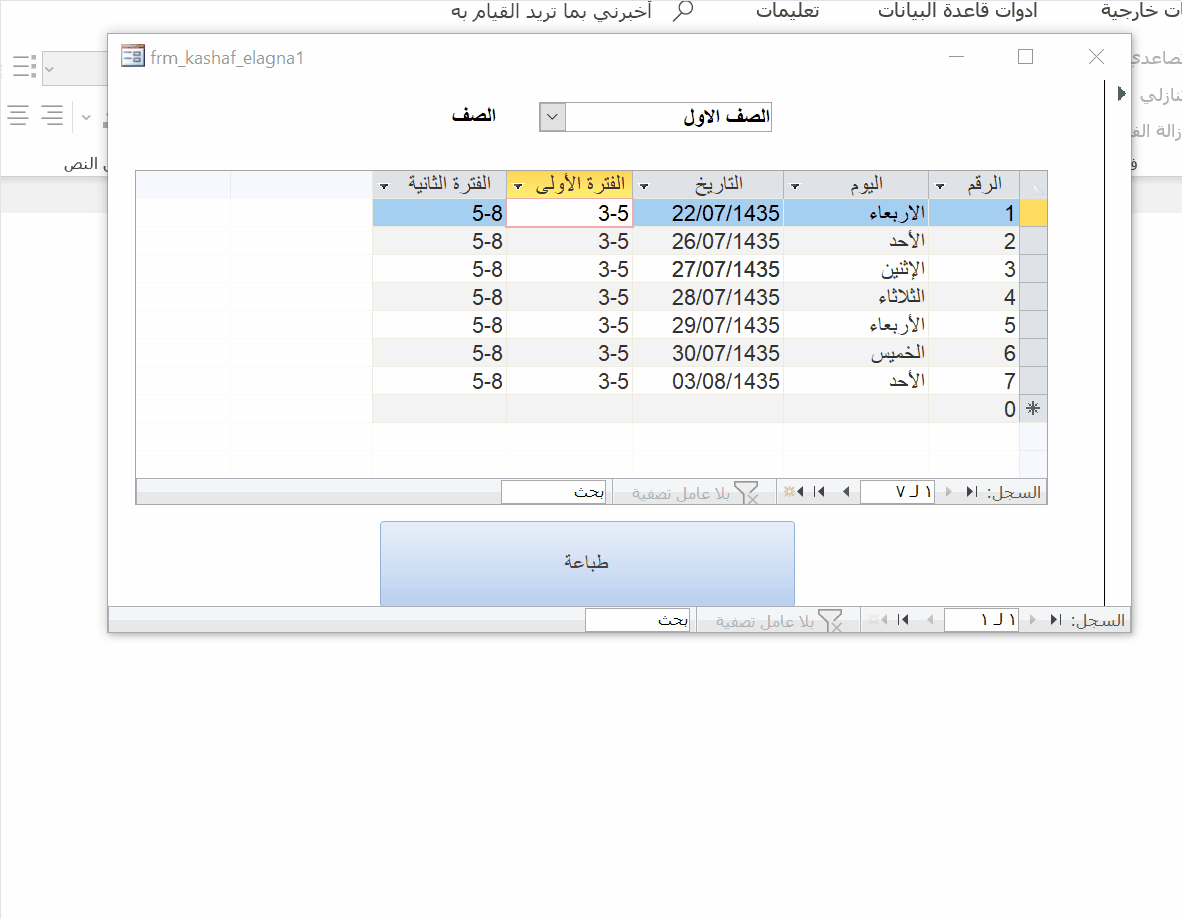This screenshot has width=1182, height=919.
Task: Open filter dropdown for الرقم column
Action: 940,185
